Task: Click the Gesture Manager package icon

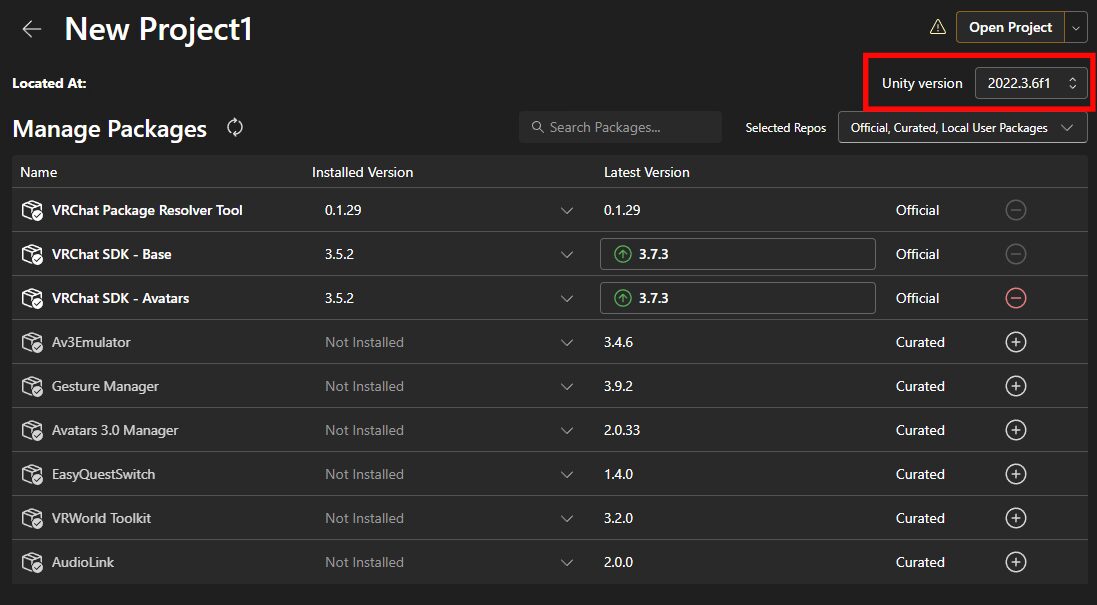Action: 32,386
